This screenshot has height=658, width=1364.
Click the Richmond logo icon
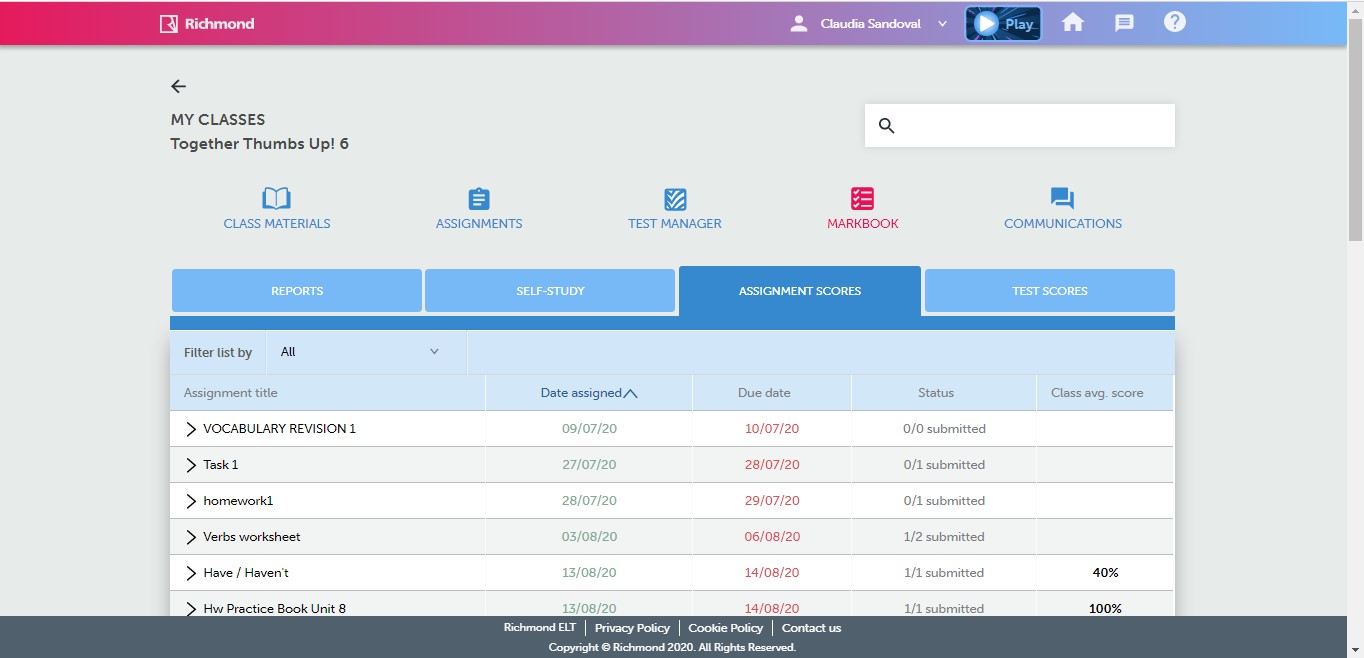click(x=169, y=24)
